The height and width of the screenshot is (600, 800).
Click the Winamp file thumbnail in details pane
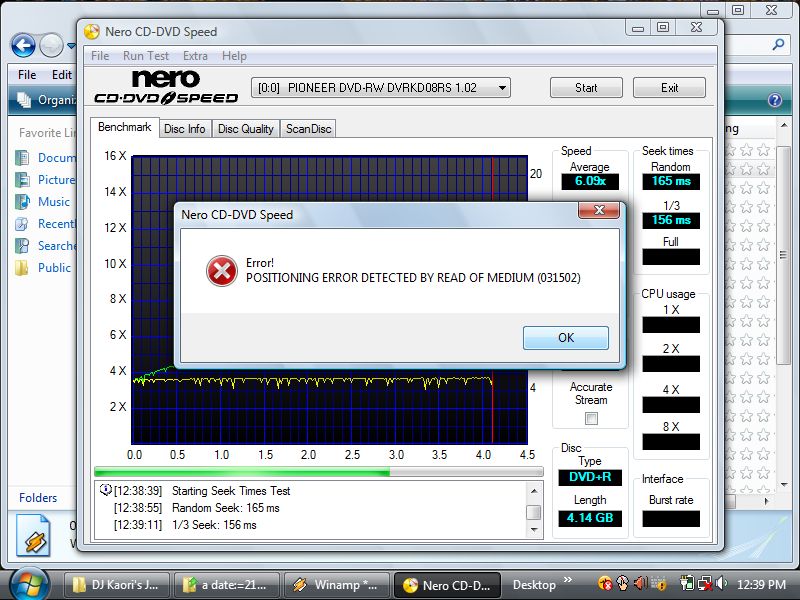click(33, 535)
